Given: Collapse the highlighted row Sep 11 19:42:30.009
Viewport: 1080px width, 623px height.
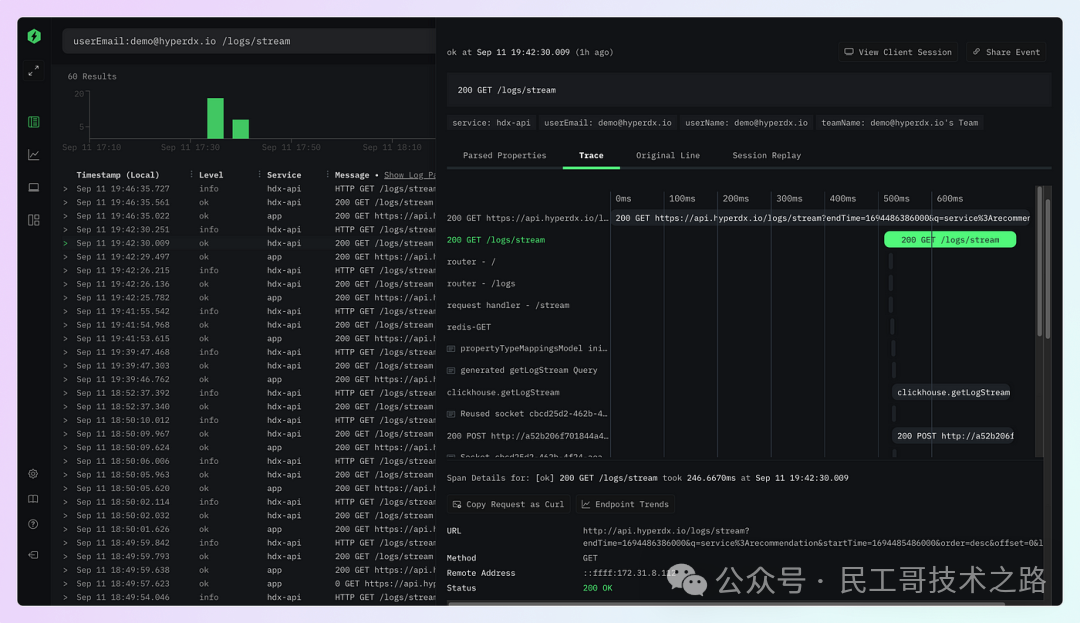Looking at the screenshot, I should [65, 243].
